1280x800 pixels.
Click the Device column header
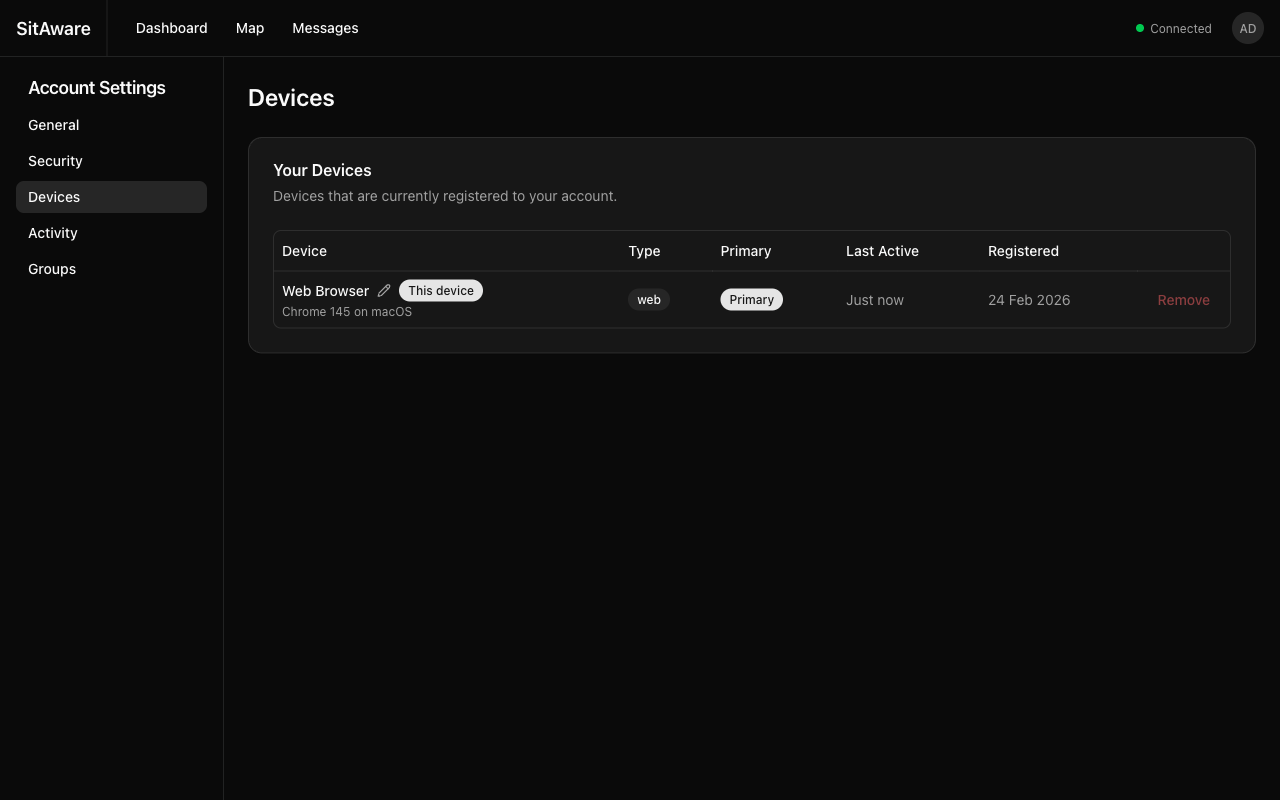click(x=304, y=251)
